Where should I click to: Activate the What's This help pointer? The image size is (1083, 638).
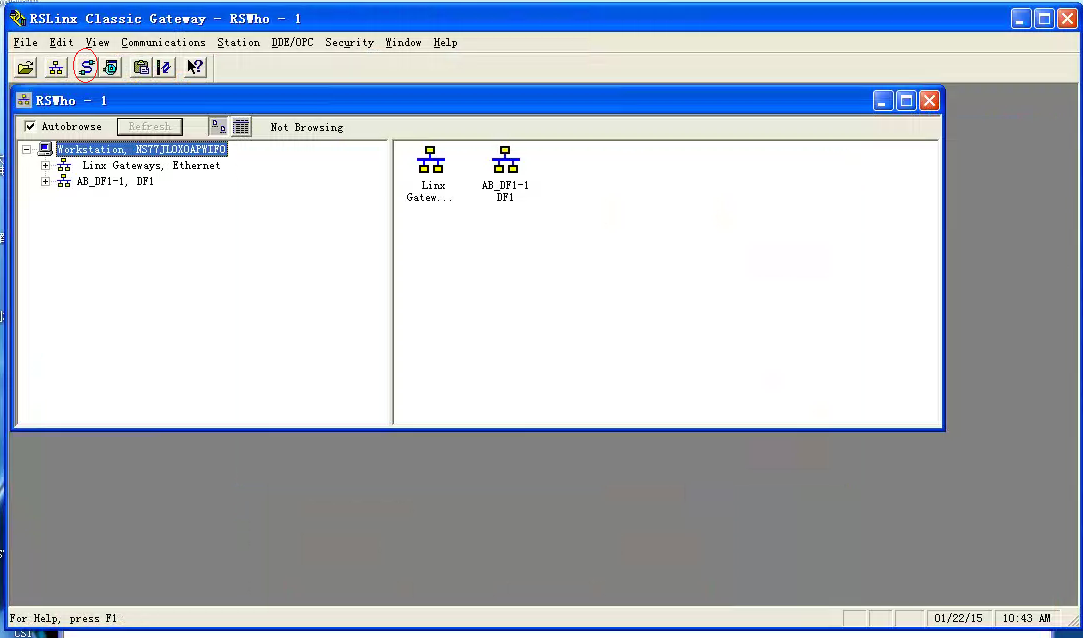pyautogui.click(x=195, y=67)
